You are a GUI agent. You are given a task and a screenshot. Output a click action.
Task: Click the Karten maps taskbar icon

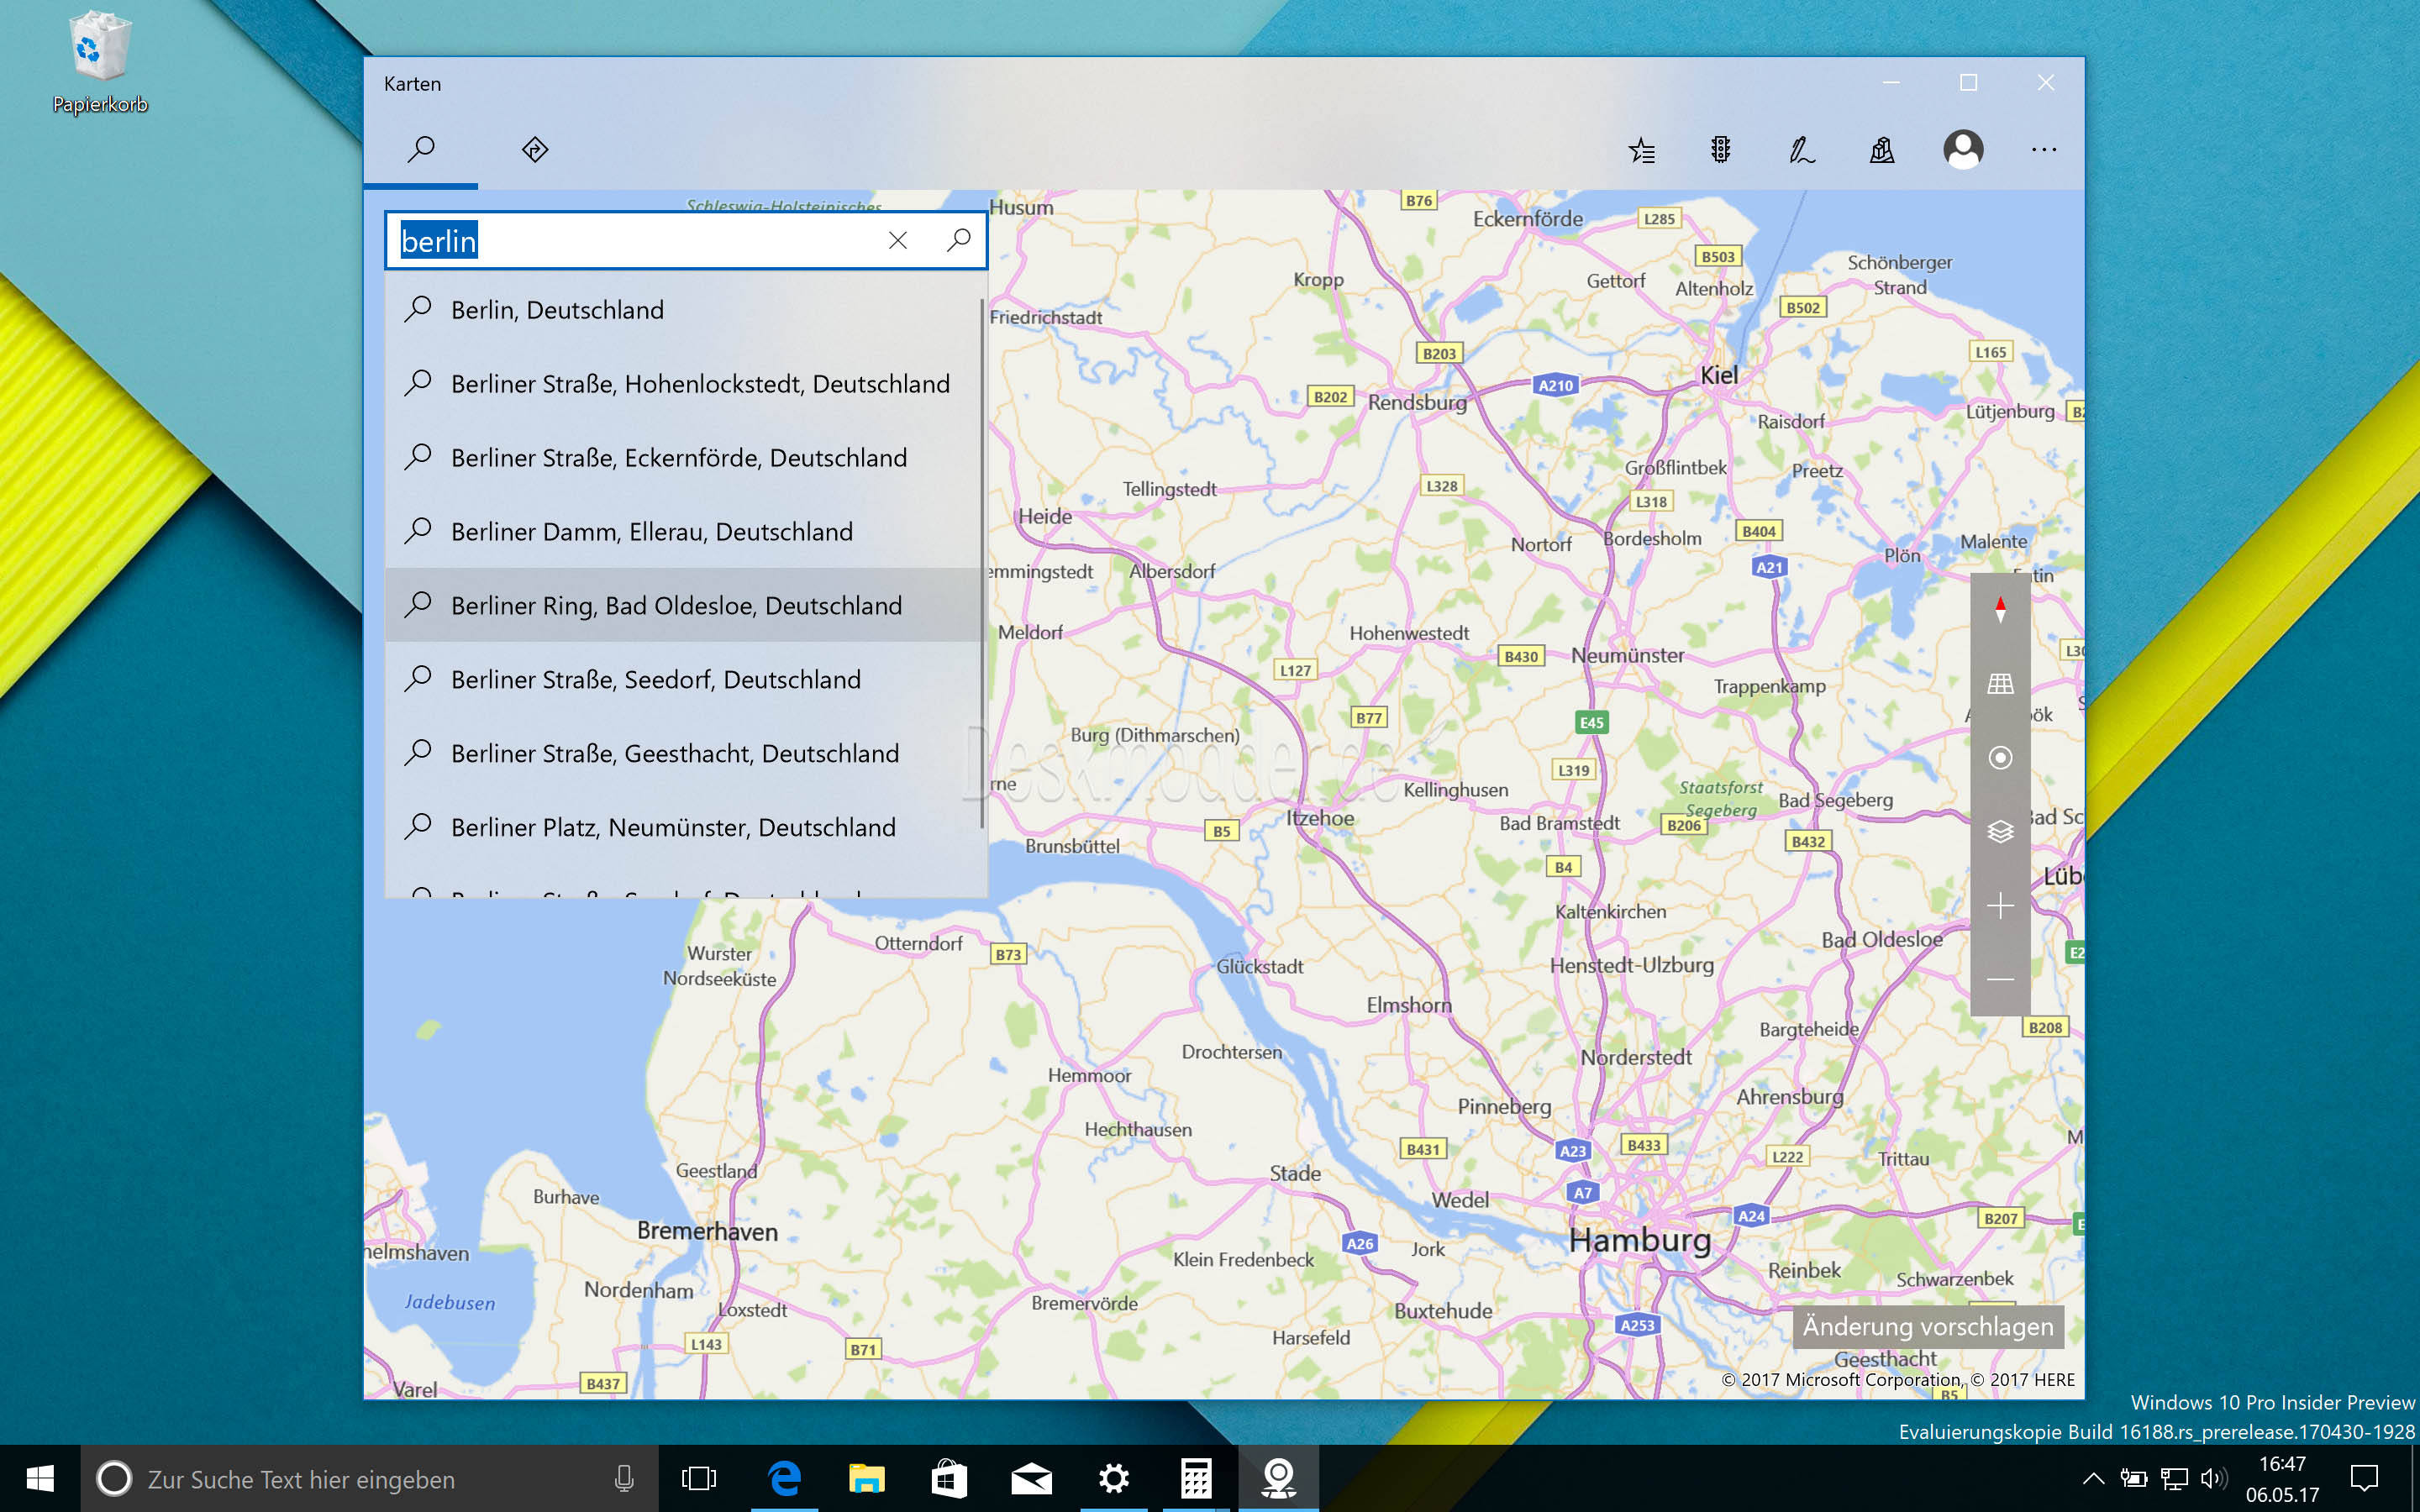(1278, 1478)
